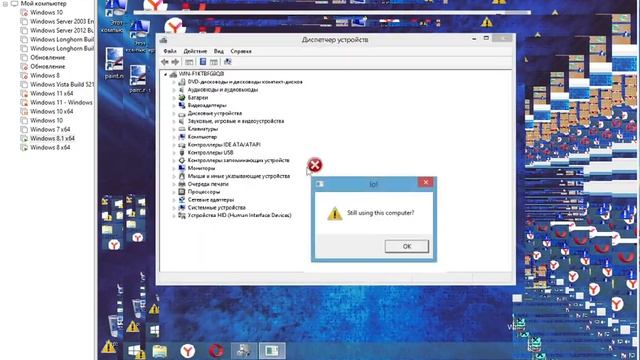Viewport: 640px width, 360px height.
Task: Expand Сетевые адаптеры
Action: click(x=174, y=200)
